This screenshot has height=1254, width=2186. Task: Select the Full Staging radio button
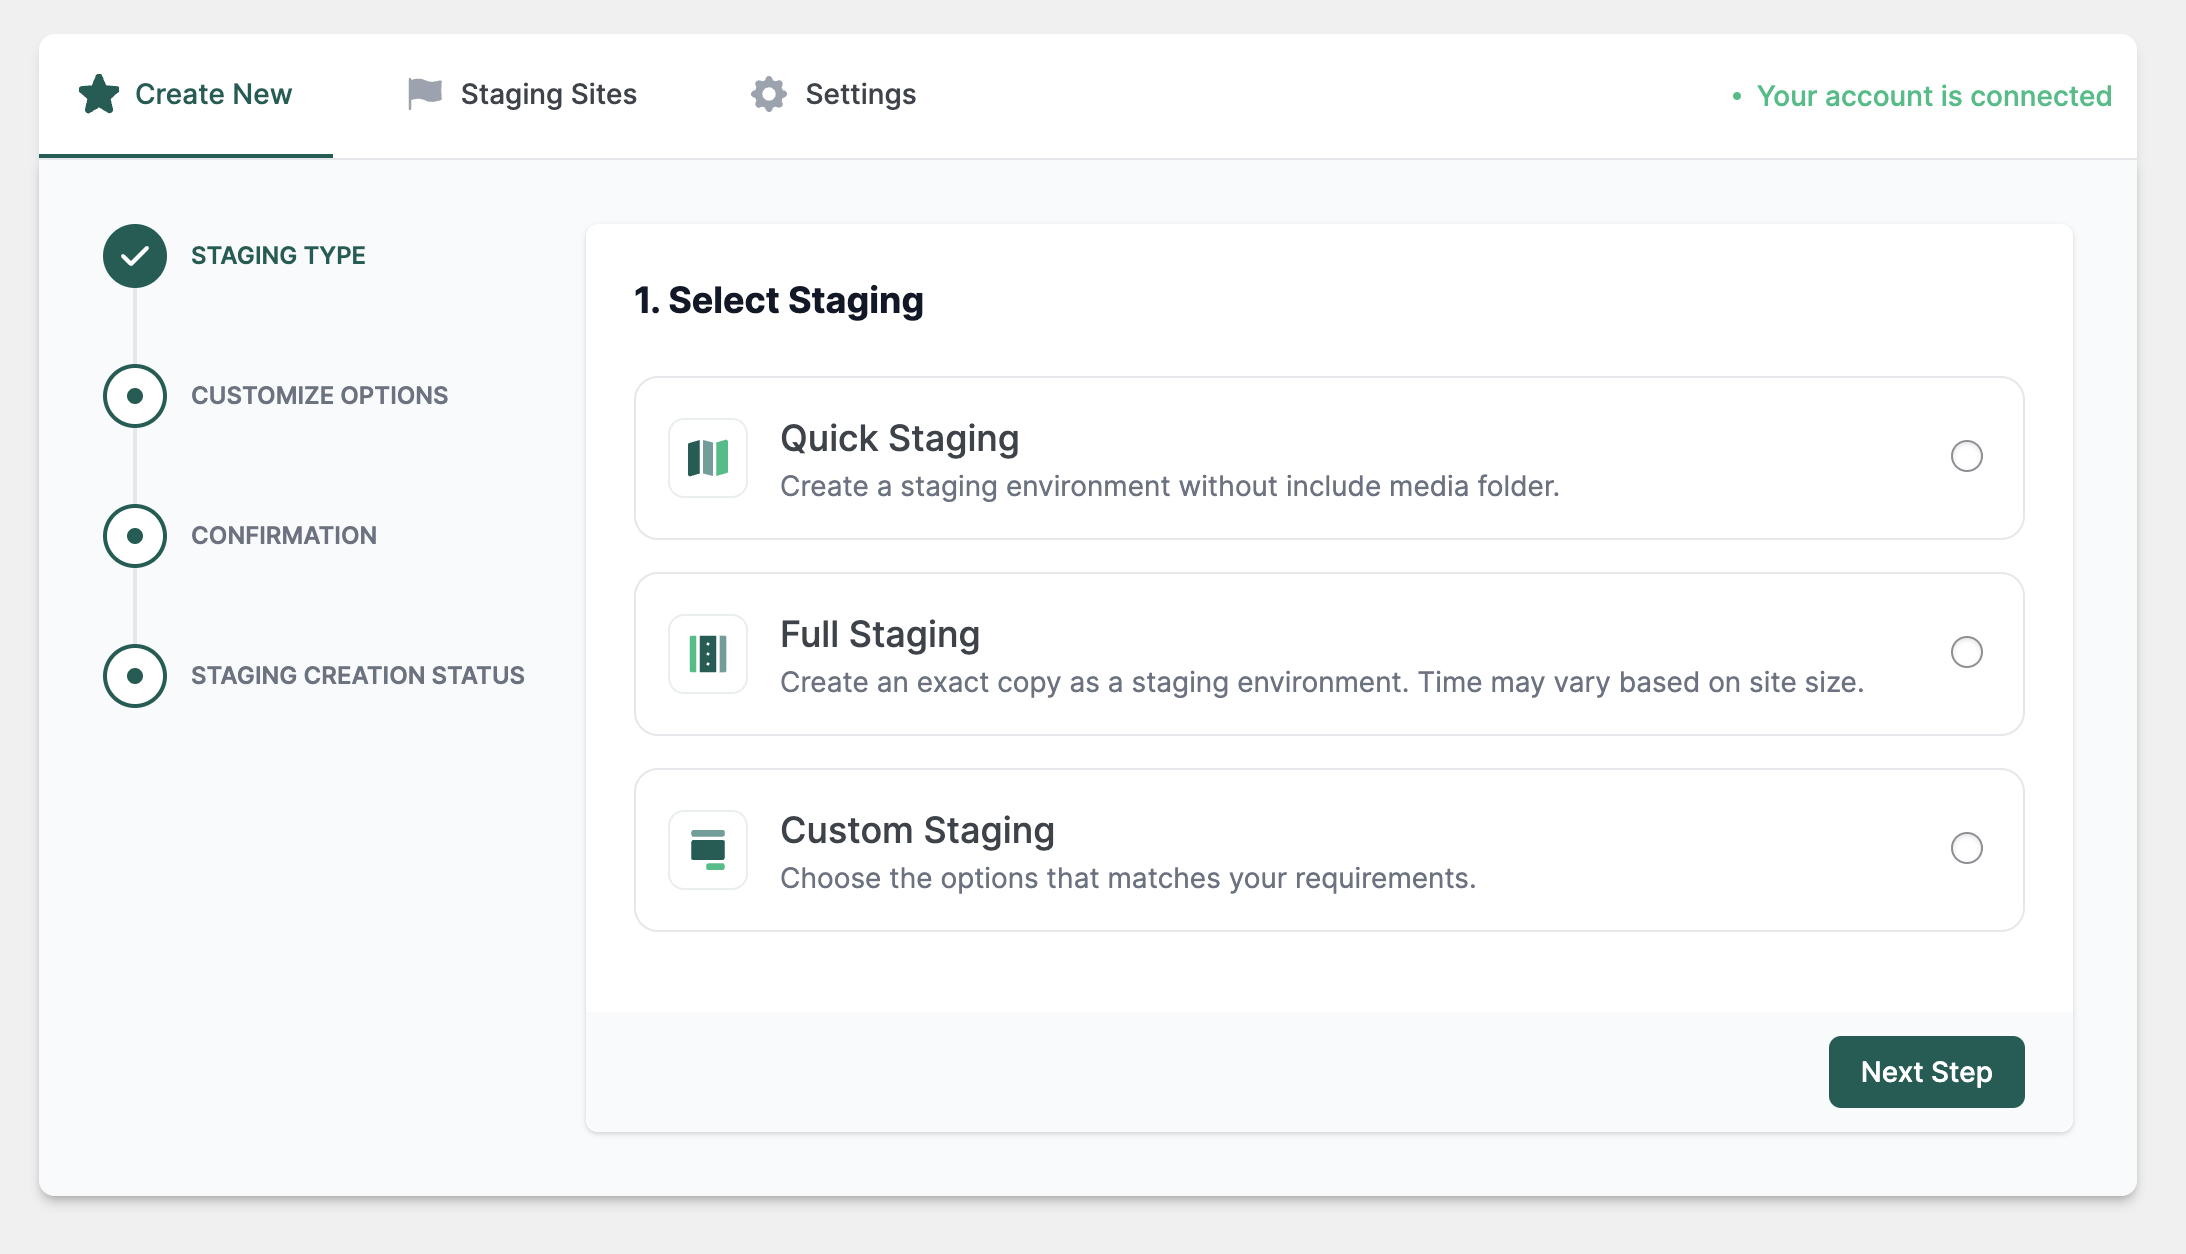pyautogui.click(x=1967, y=652)
